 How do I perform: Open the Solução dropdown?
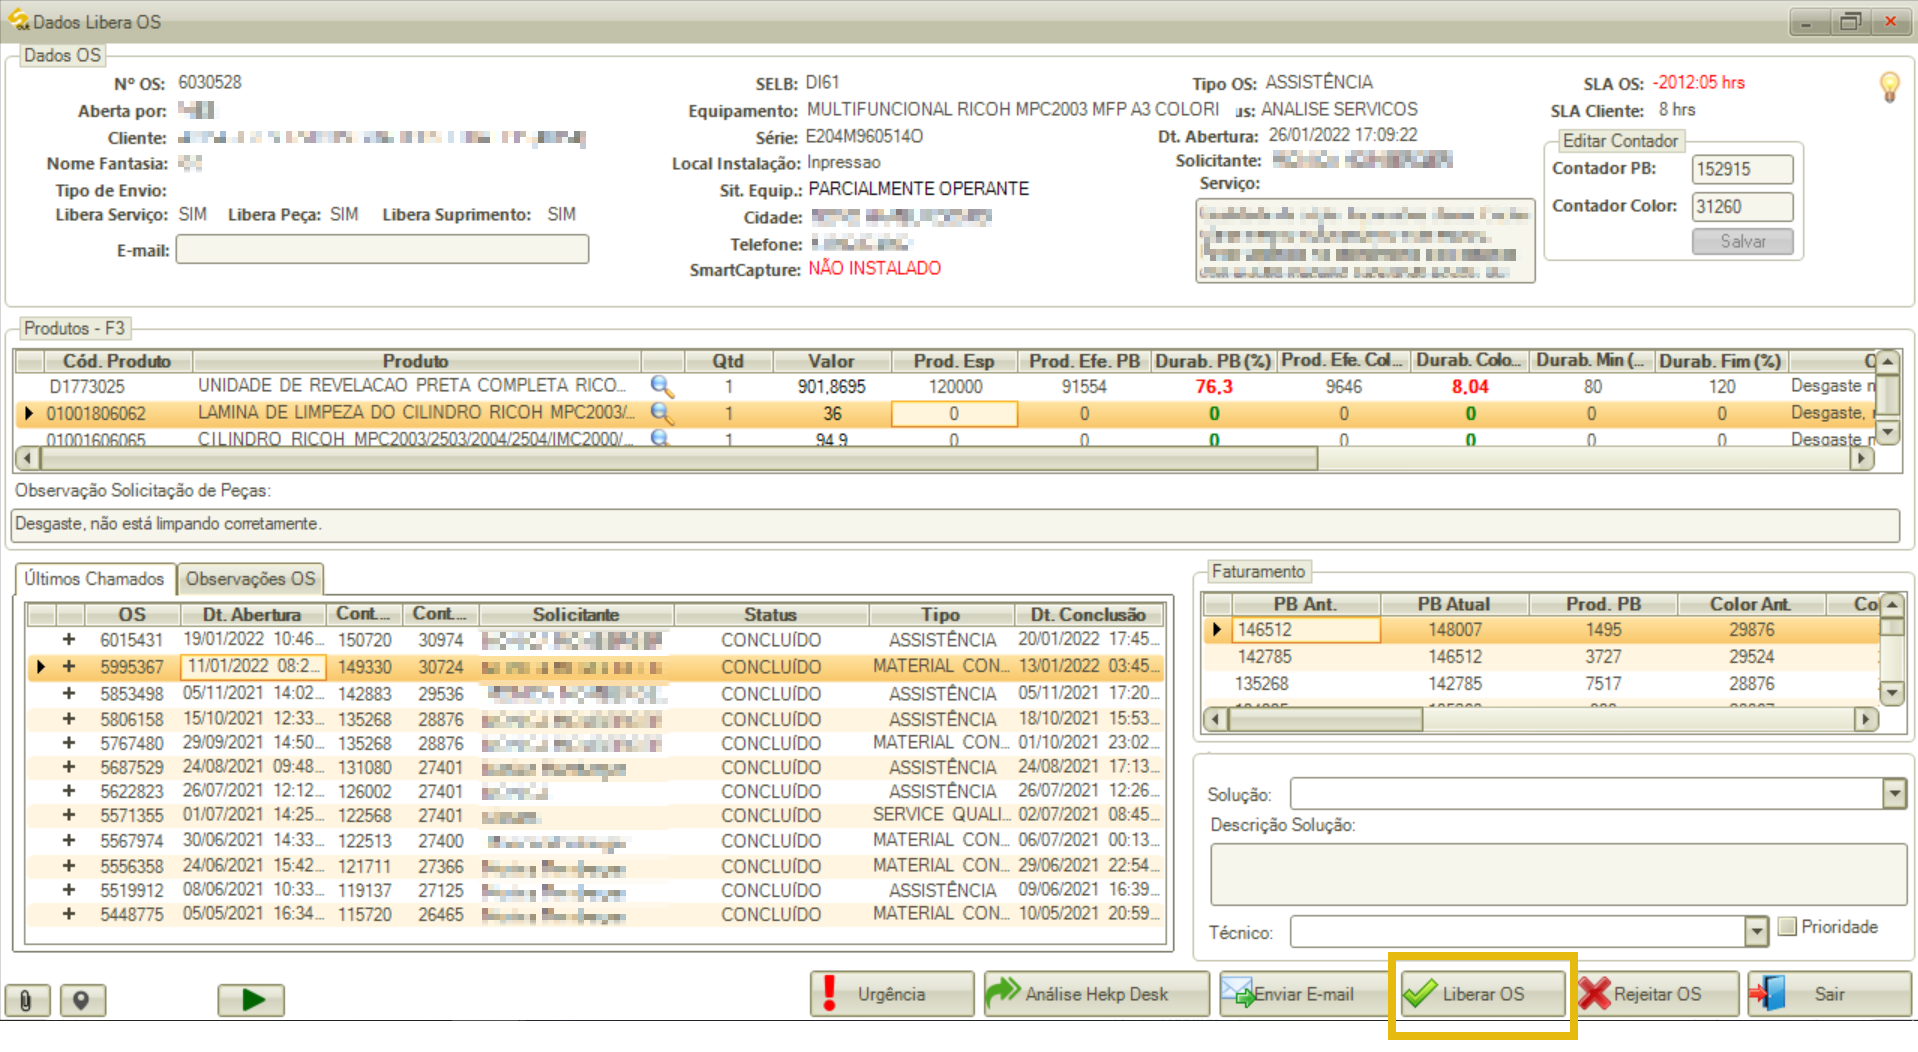[1894, 794]
